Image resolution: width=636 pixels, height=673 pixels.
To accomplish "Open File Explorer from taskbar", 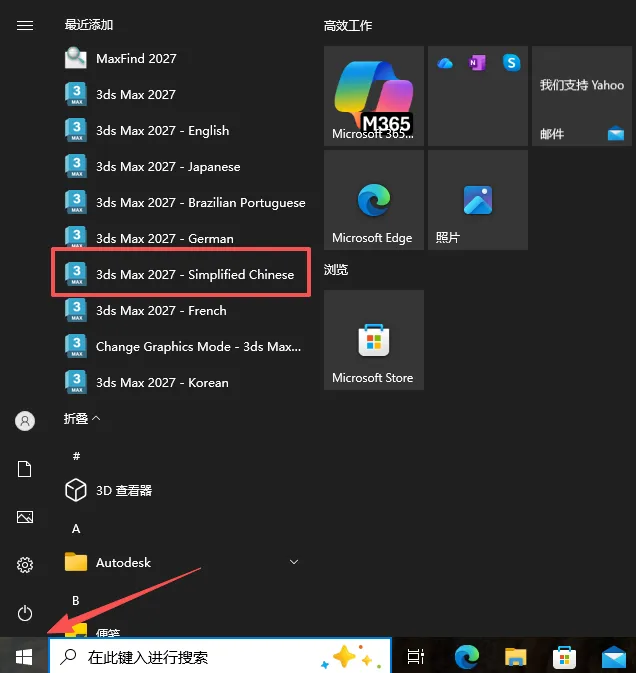I will tap(515, 657).
